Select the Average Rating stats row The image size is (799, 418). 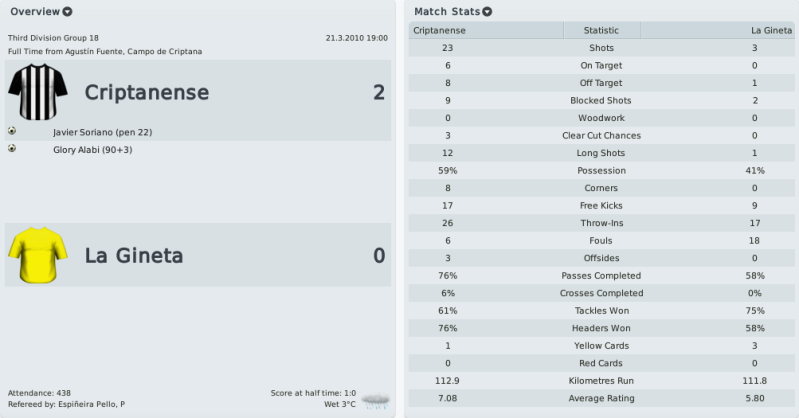[x=601, y=398]
